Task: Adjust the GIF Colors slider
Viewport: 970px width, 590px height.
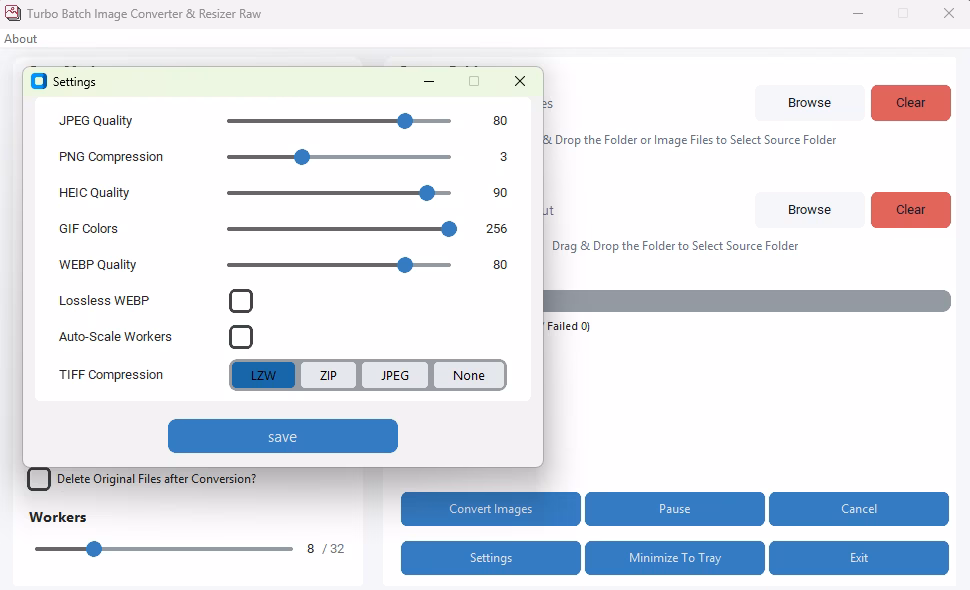Action: (341, 229)
